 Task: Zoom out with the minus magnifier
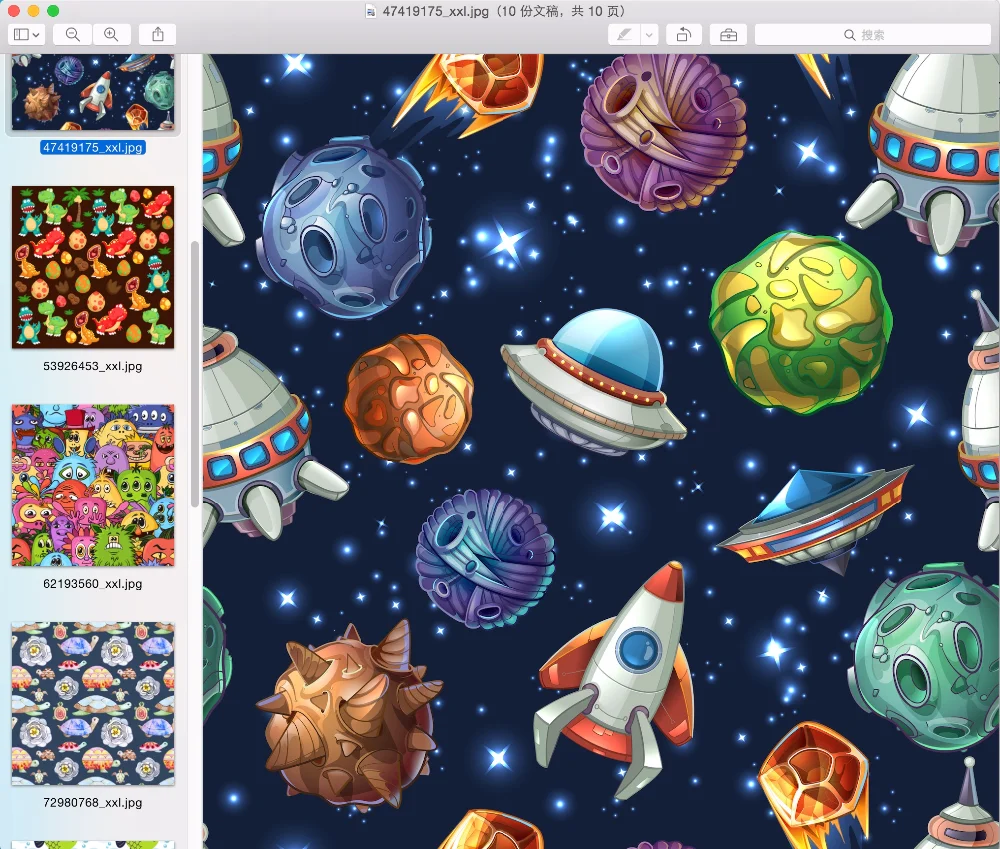click(73, 34)
